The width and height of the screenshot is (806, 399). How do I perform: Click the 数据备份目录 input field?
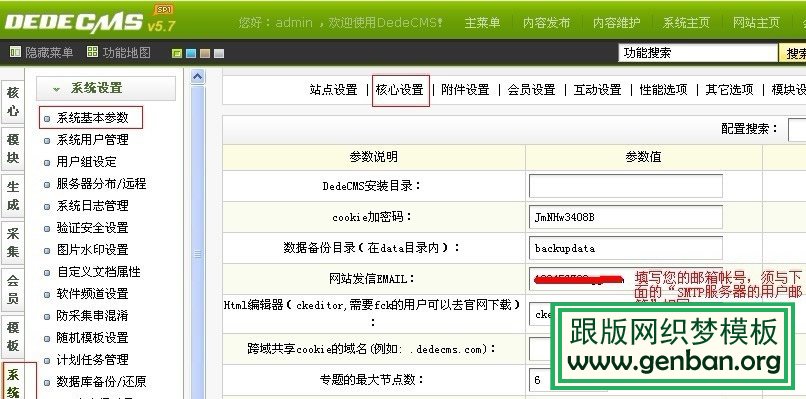(x=626, y=248)
